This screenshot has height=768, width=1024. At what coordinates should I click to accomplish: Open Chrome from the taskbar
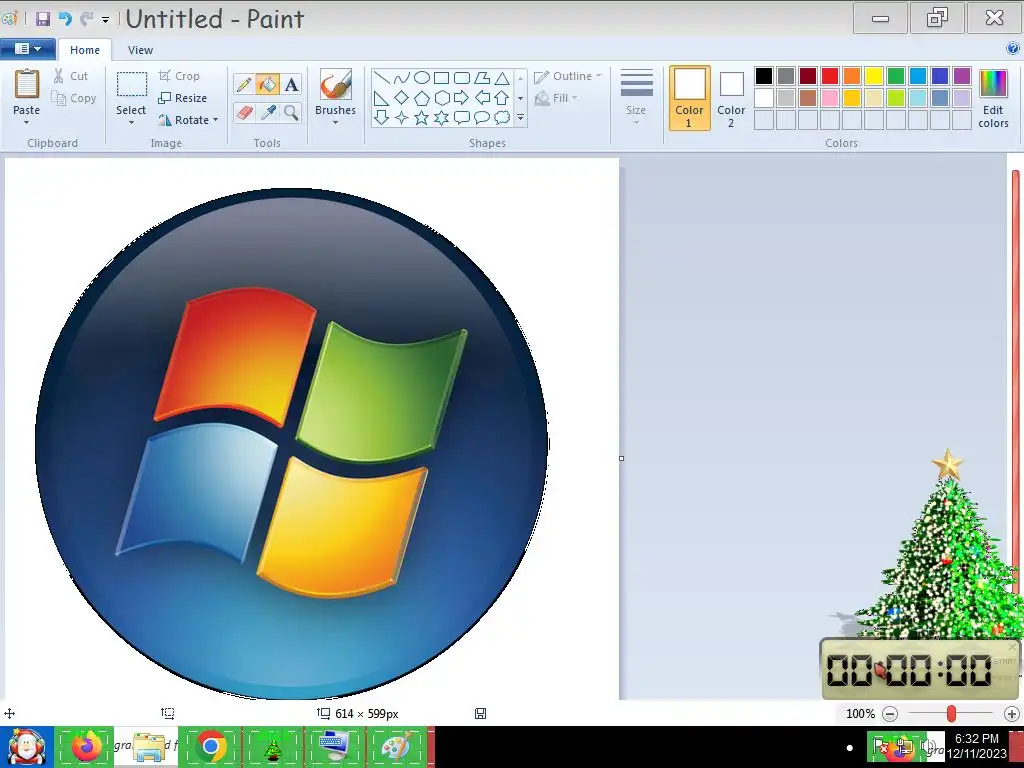210,746
